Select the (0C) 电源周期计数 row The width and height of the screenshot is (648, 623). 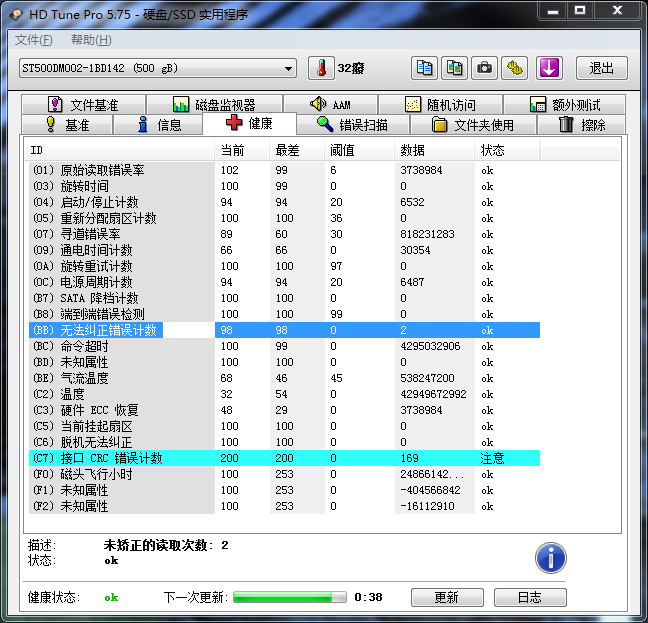[x=284, y=282]
